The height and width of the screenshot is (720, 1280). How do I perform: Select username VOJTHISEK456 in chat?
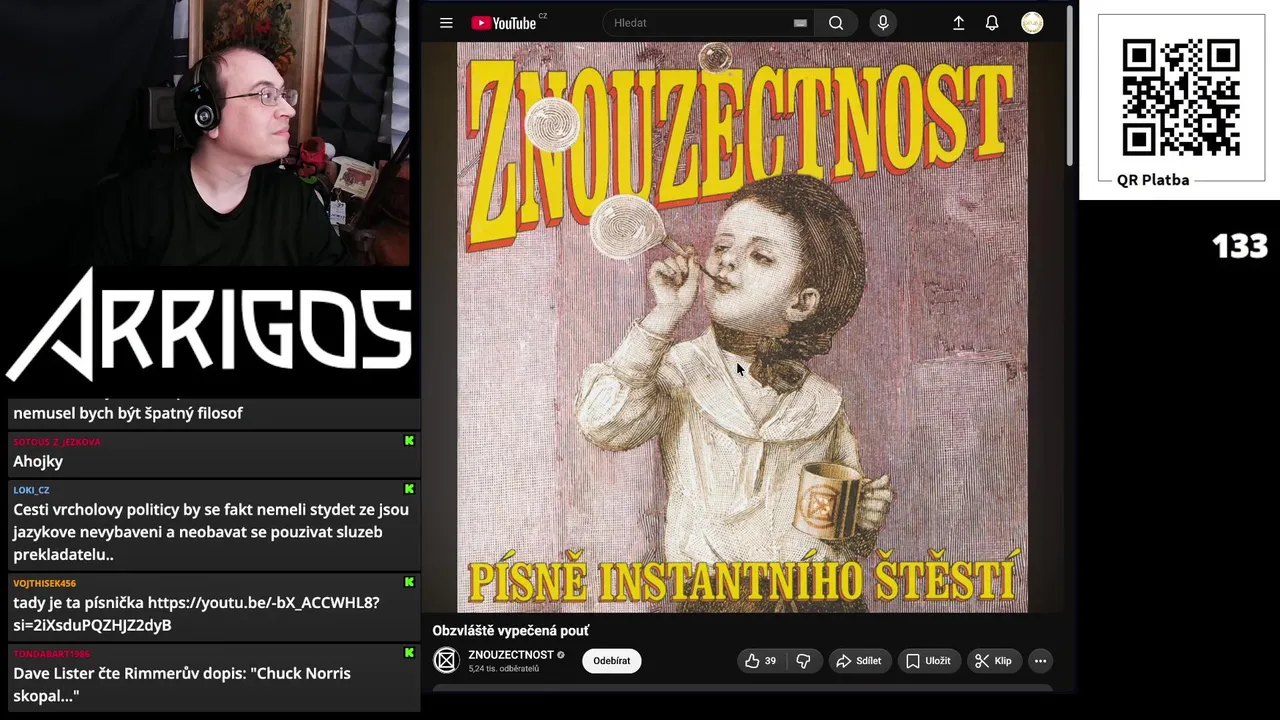pyautogui.click(x=44, y=583)
